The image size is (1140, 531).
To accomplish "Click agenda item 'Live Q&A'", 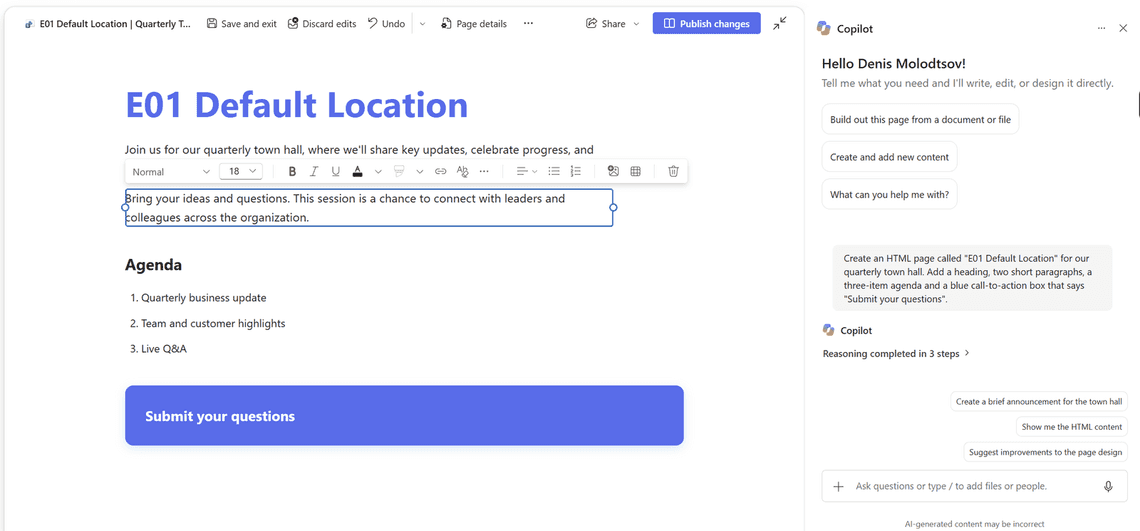I will tap(164, 348).
